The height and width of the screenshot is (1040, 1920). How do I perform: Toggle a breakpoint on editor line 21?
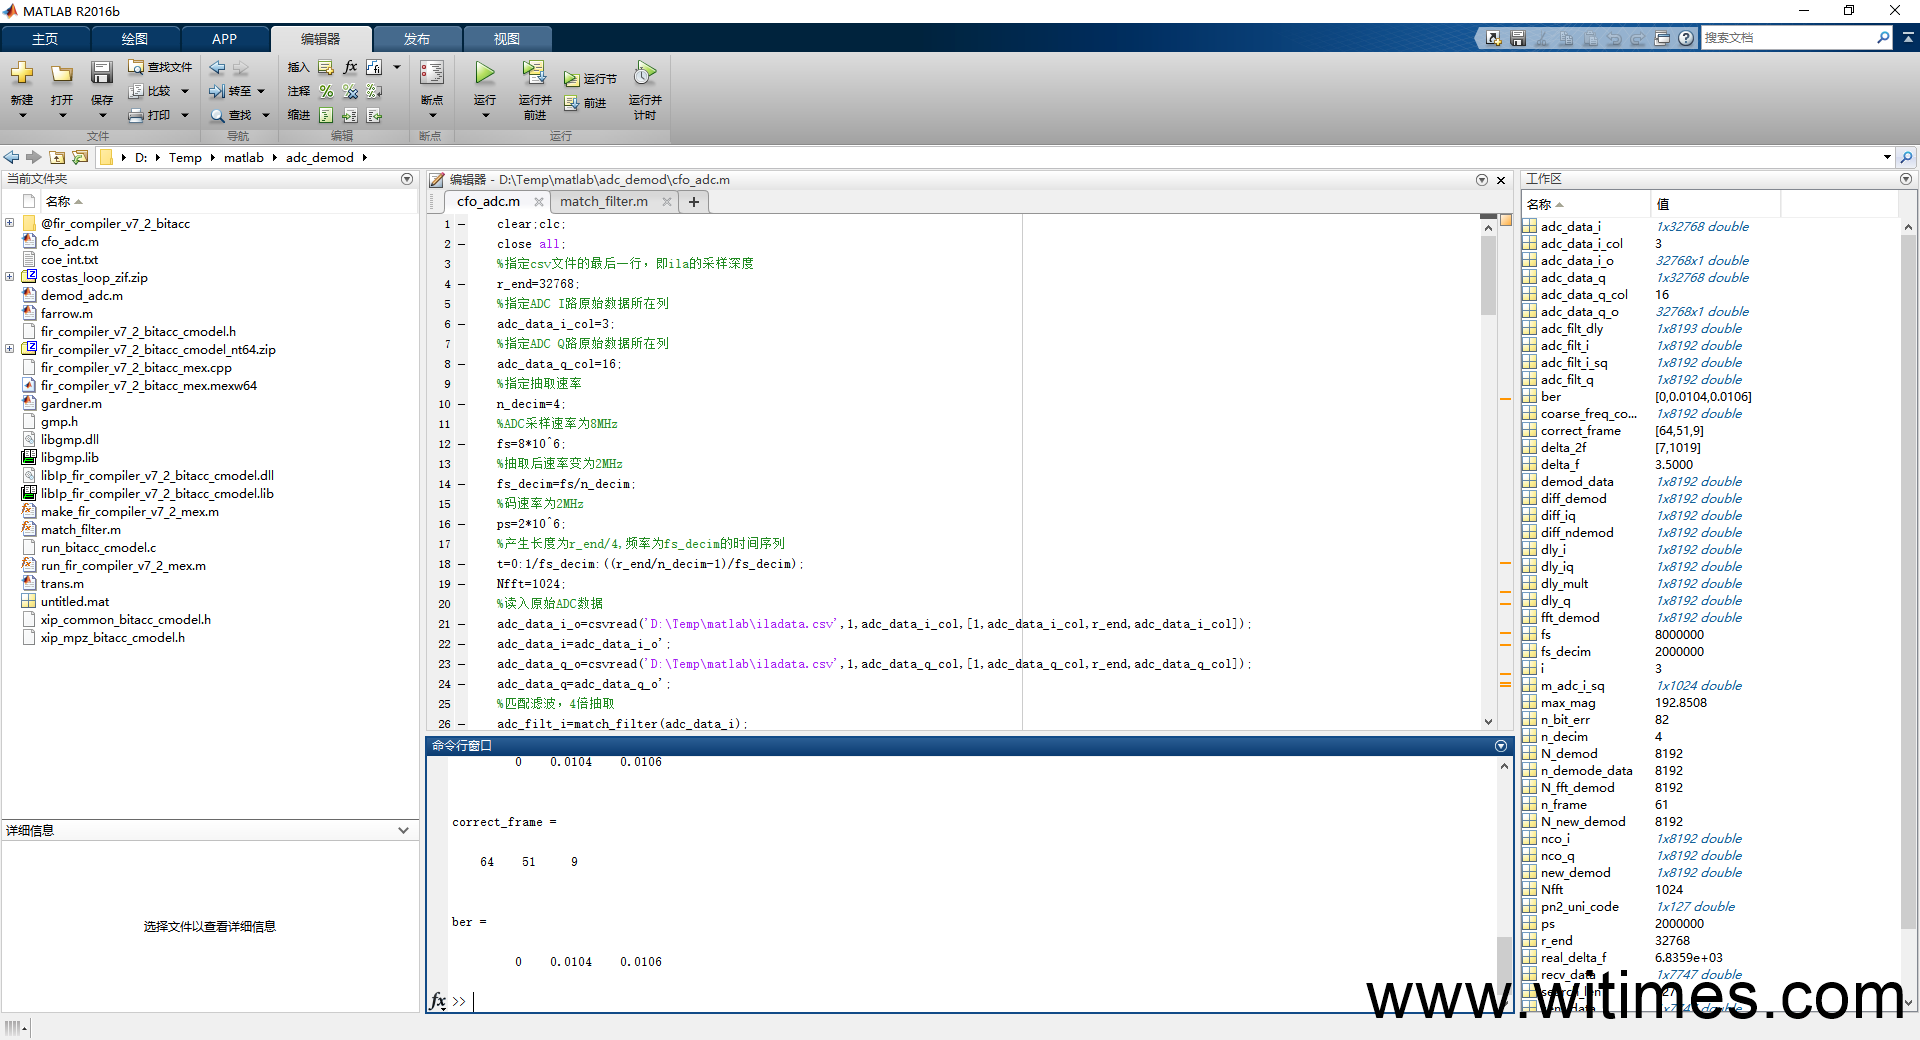462,624
